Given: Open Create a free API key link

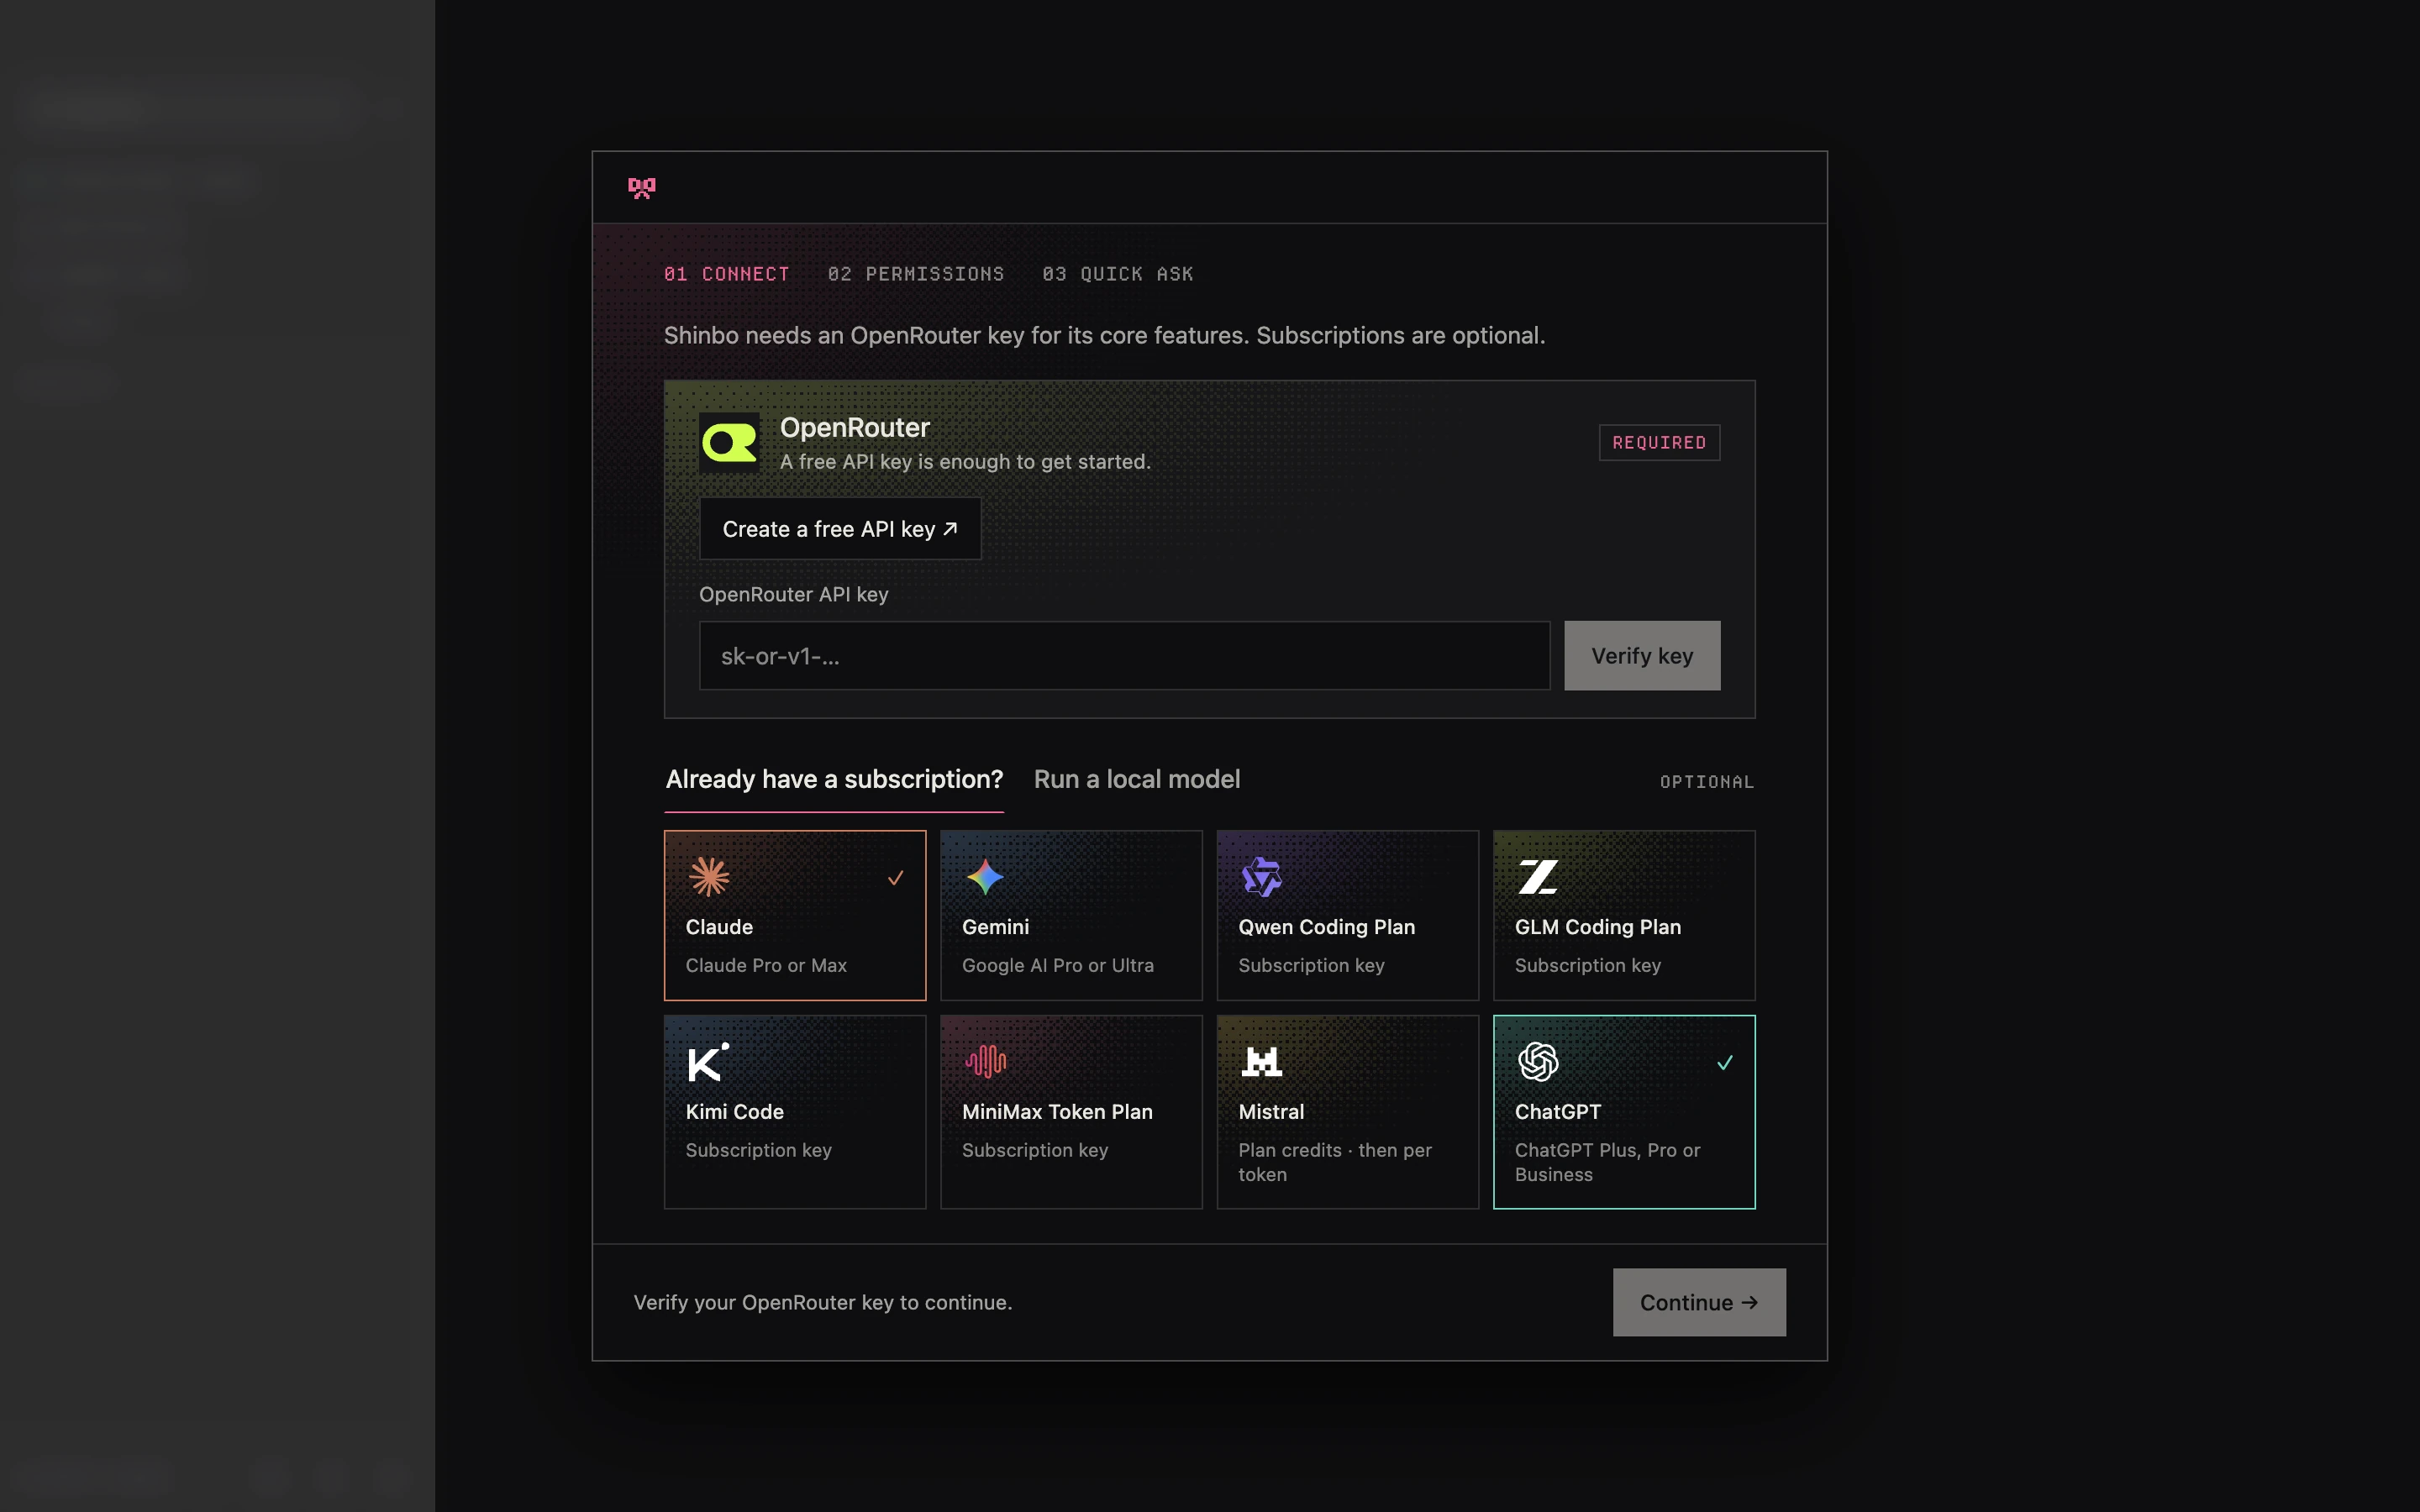Looking at the screenshot, I should click(x=840, y=529).
